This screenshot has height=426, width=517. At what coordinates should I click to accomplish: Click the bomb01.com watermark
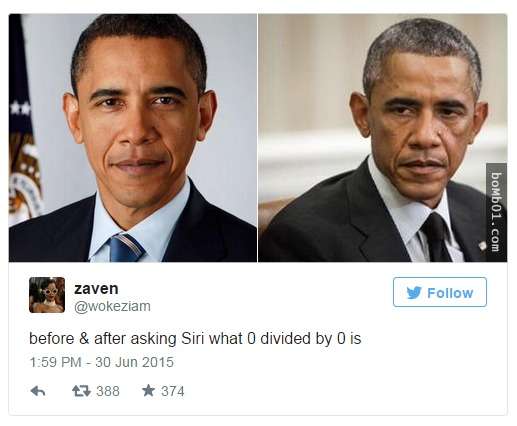496,212
